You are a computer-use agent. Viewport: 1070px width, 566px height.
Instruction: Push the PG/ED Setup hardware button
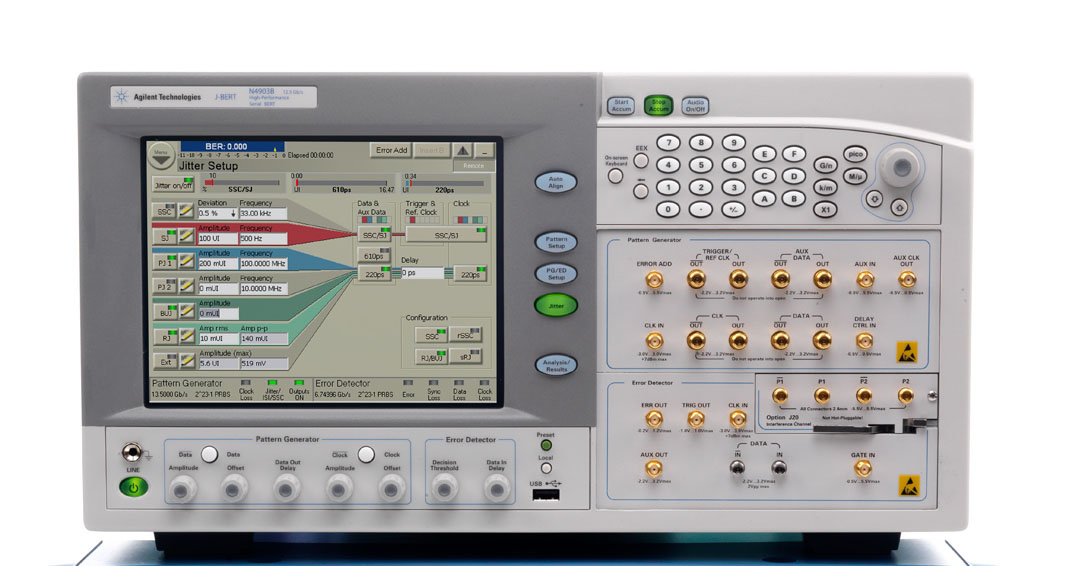click(x=556, y=273)
